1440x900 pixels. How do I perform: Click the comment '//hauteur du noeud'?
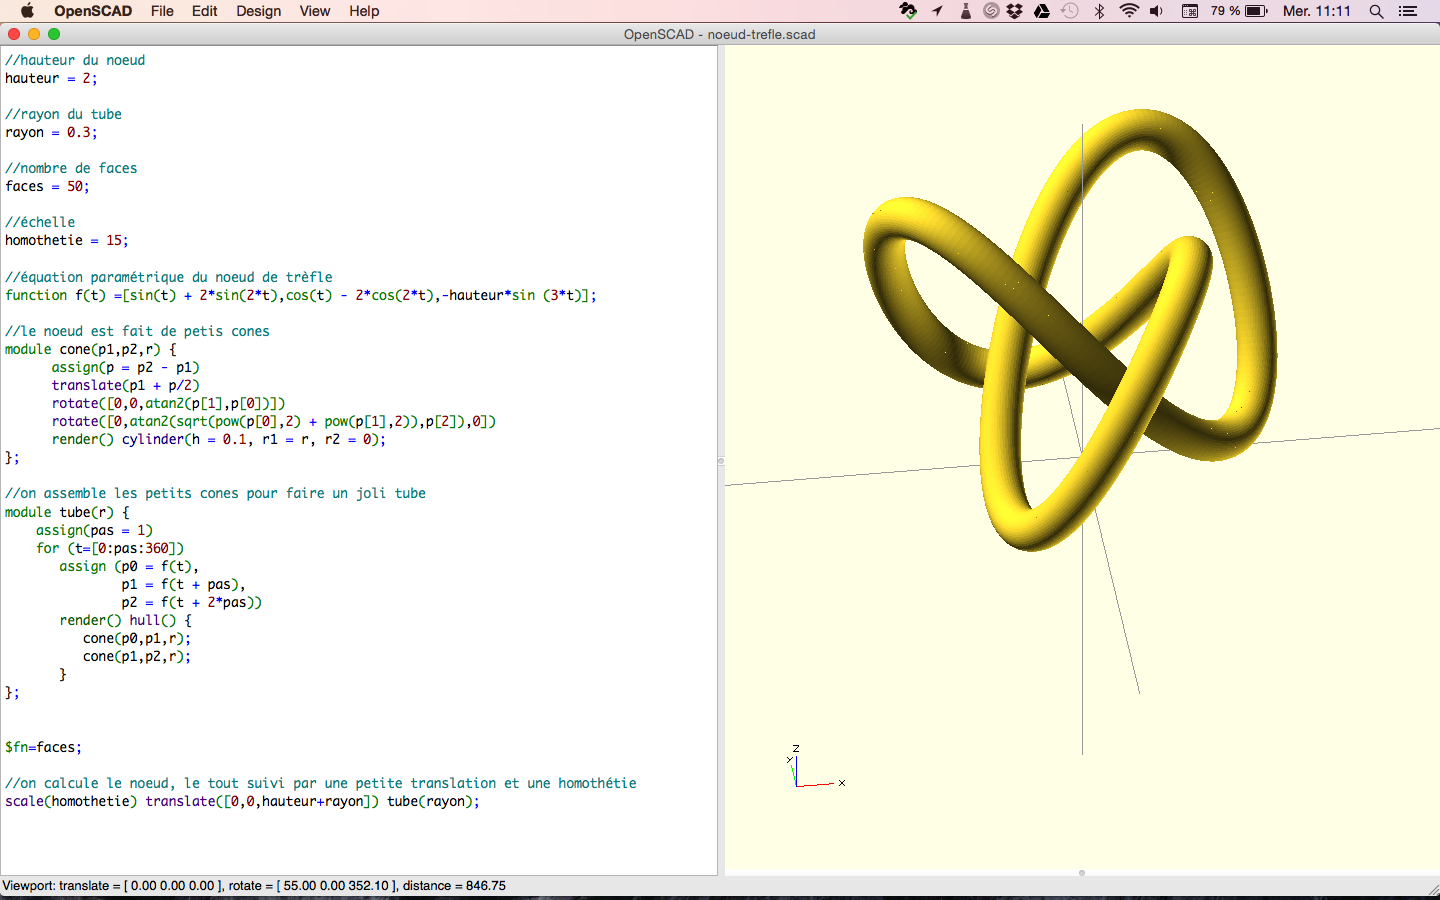[x=75, y=60]
